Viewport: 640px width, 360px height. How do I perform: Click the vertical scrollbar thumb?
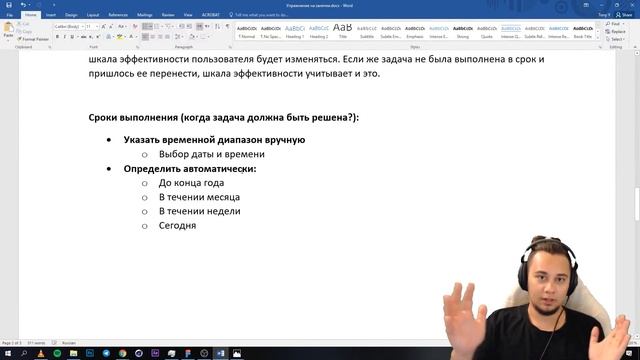(x=637, y=204)
